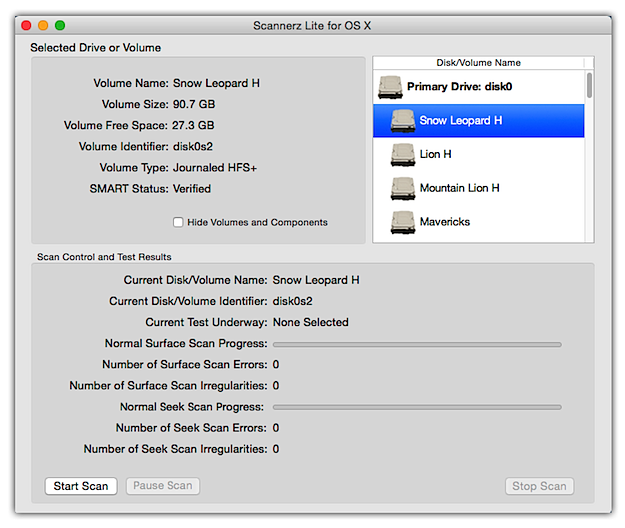Screen dimensions: 625x528
Task: Click the Volume Name value in Selected Drive panel
Action: point(216,83)
